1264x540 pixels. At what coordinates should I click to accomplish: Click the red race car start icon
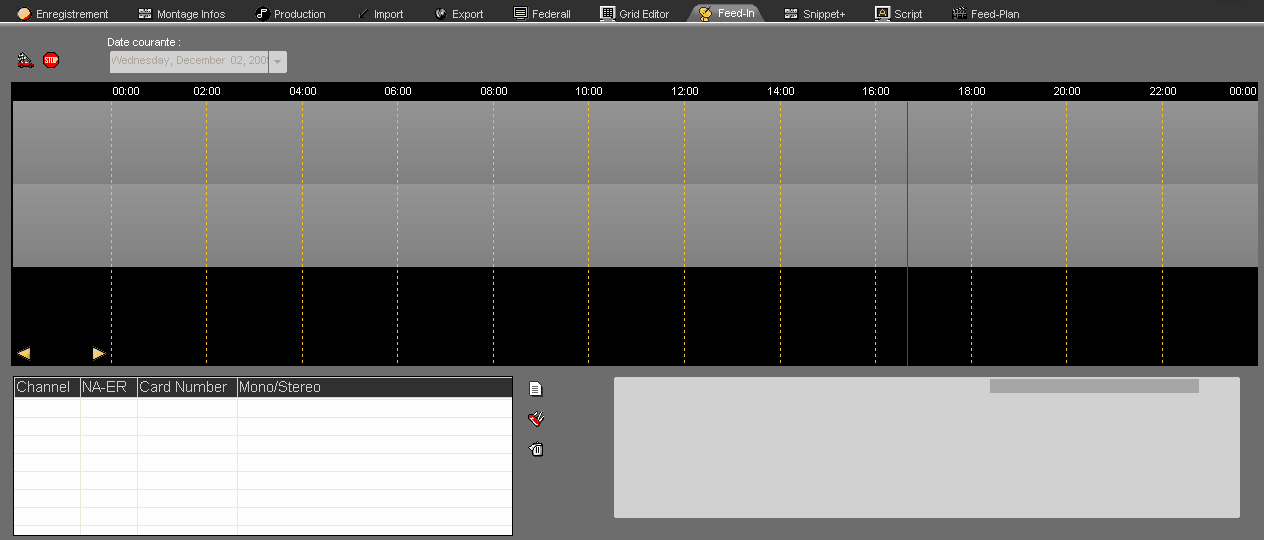click(x=25, y=61)
